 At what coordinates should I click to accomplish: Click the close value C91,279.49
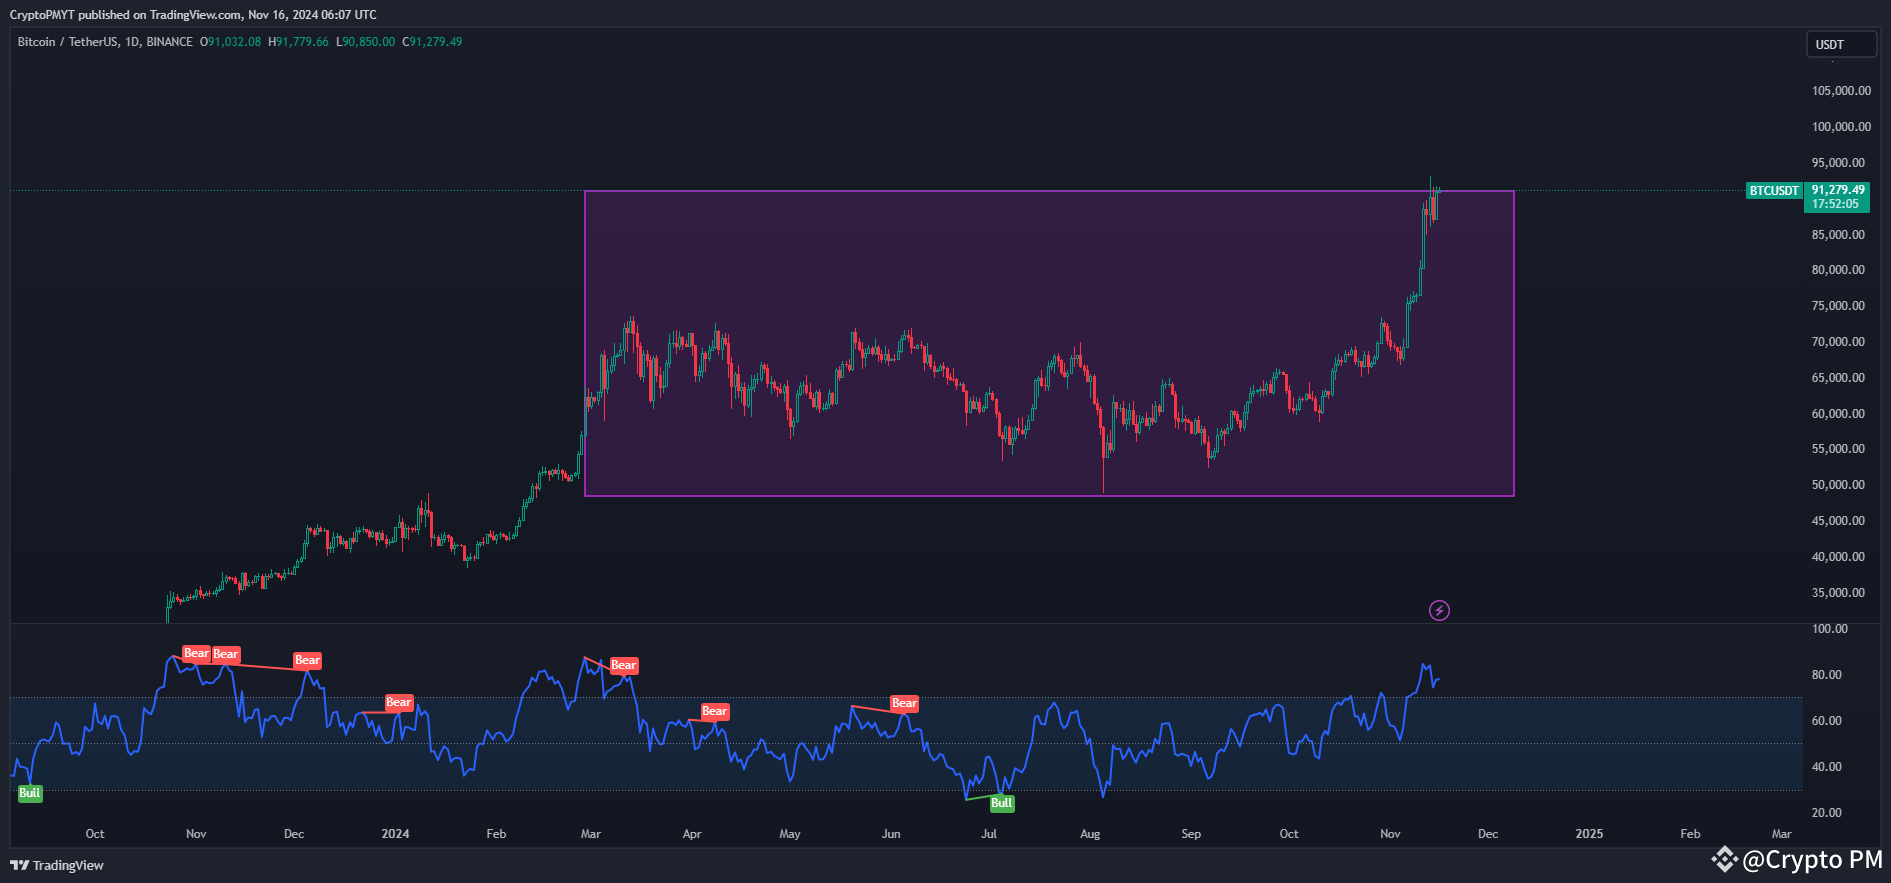point(432,42)
